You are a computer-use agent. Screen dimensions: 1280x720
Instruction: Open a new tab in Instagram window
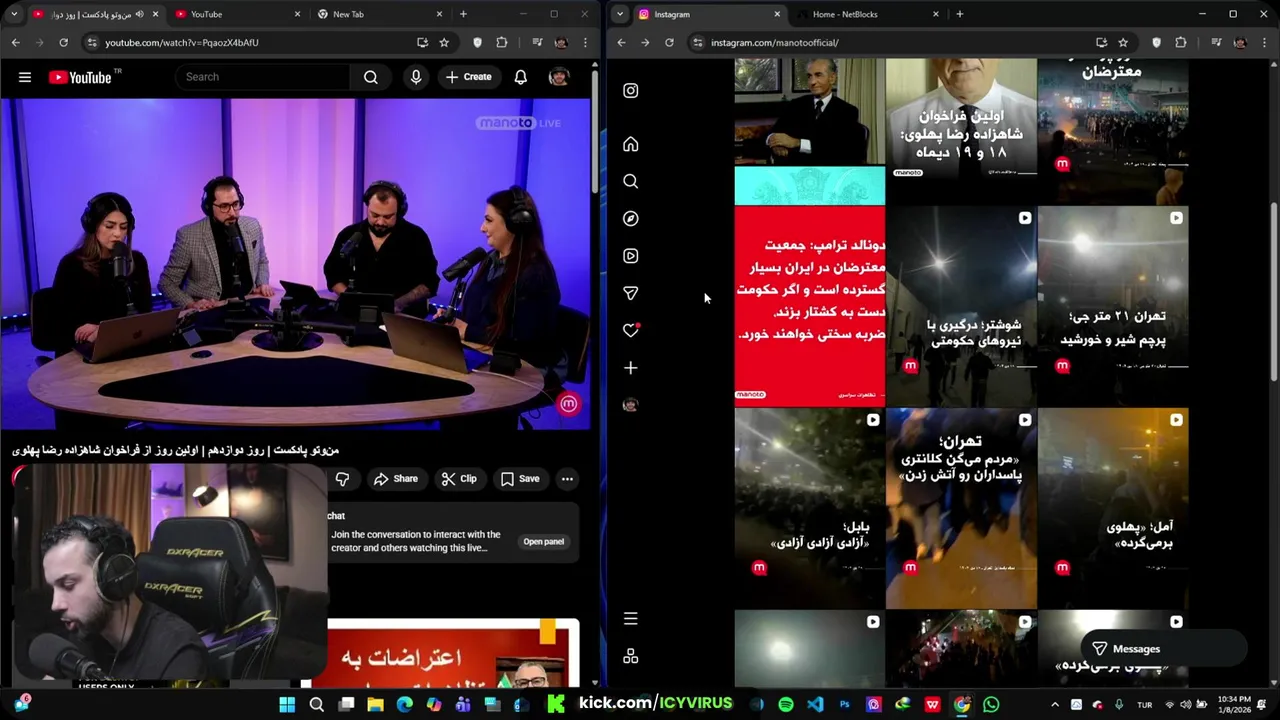point(959,14)
